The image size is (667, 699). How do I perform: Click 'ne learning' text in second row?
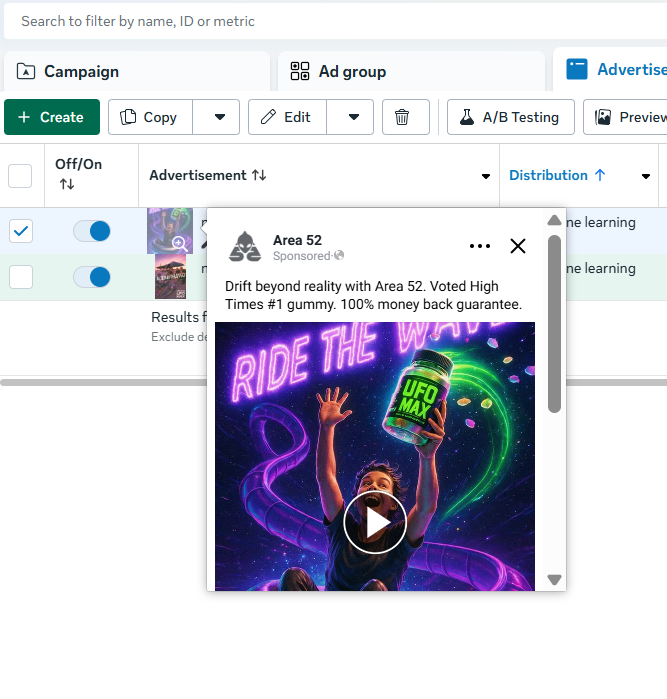(x=601, y=268)
